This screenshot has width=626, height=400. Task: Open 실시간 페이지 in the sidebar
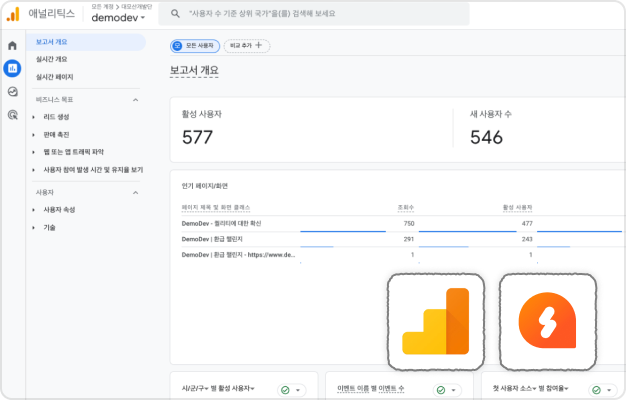[55, 77]
